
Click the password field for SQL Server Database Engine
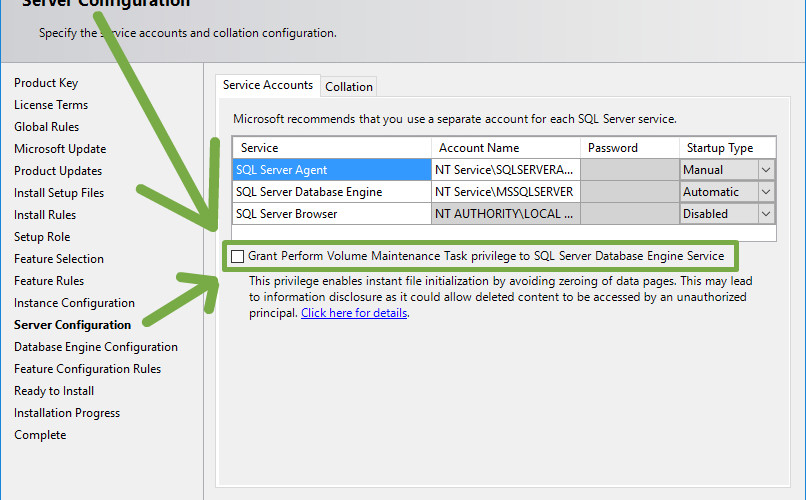pyautogui.click(x=630, y=192)
